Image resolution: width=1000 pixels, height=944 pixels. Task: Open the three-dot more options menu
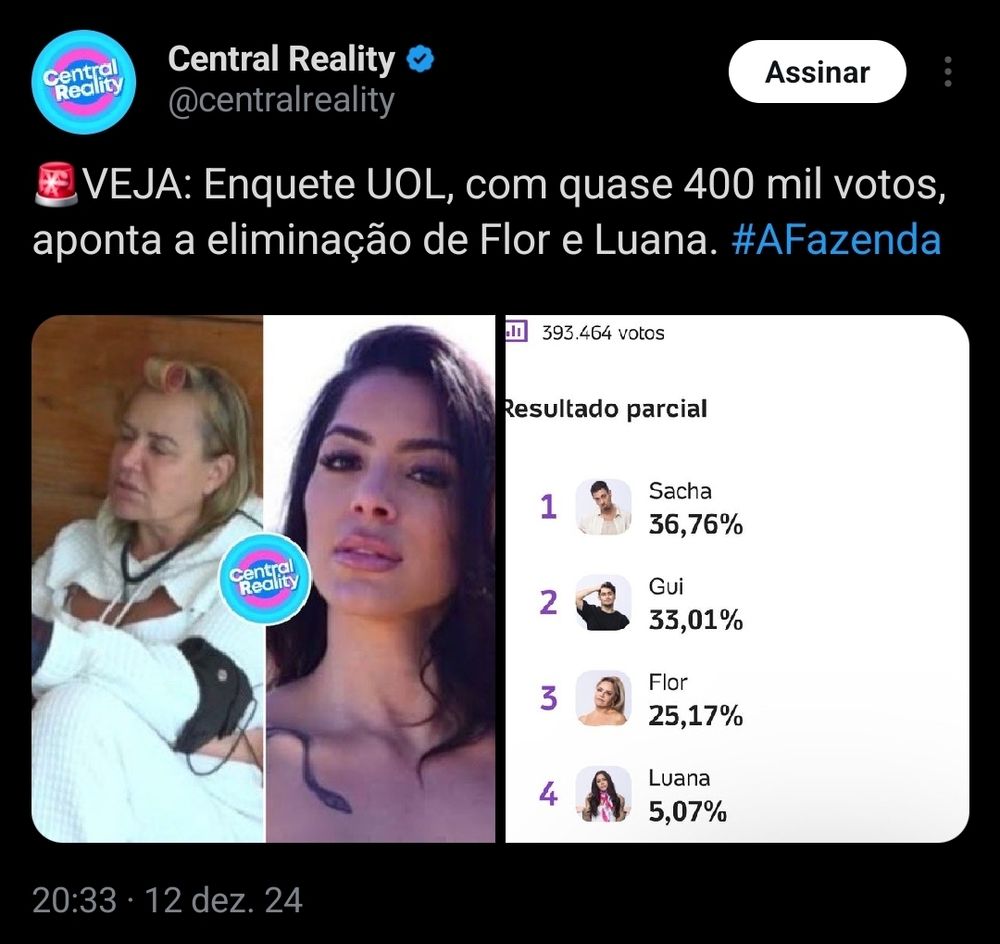(948, 71)
